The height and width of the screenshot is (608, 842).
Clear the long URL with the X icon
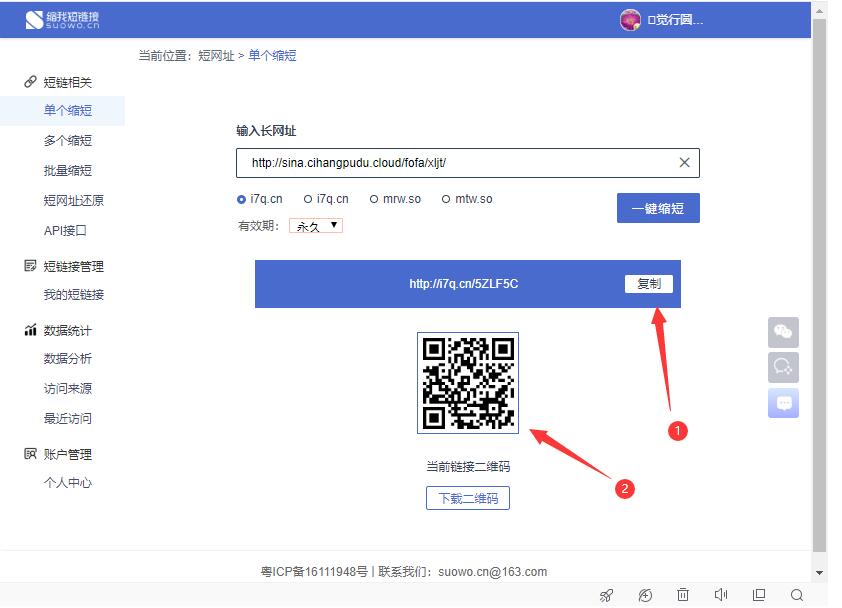coord(684,163)
